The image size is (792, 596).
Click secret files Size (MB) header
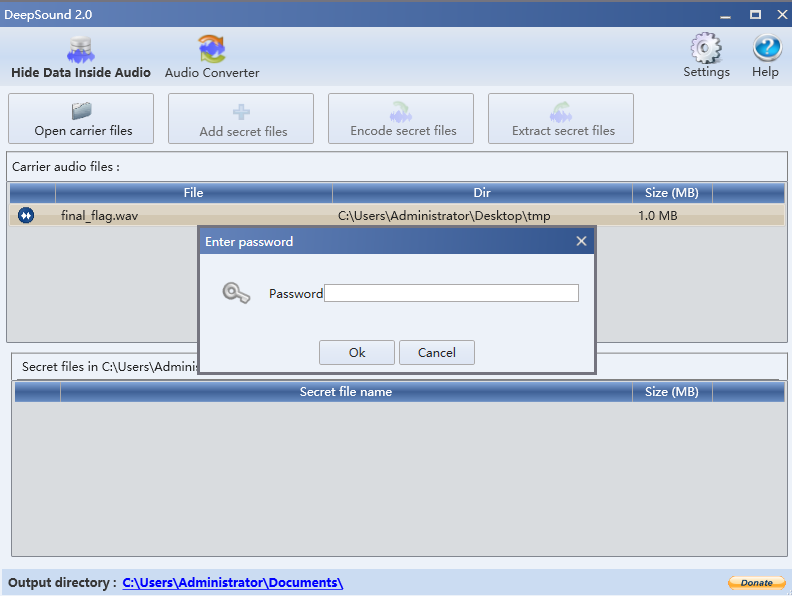[x=672, y=392]
